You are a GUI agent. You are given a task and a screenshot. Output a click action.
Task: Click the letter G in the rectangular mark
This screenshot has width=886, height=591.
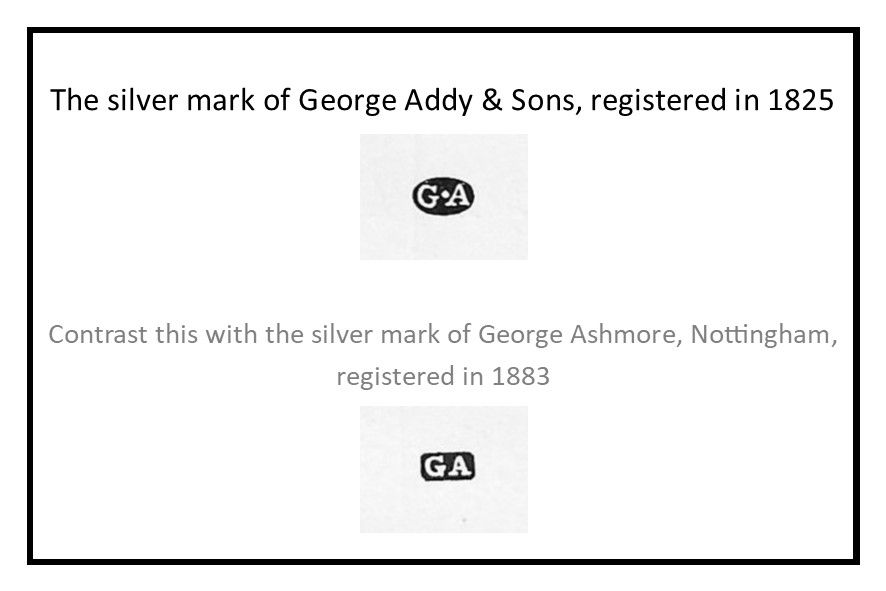[x=434, y=467]
